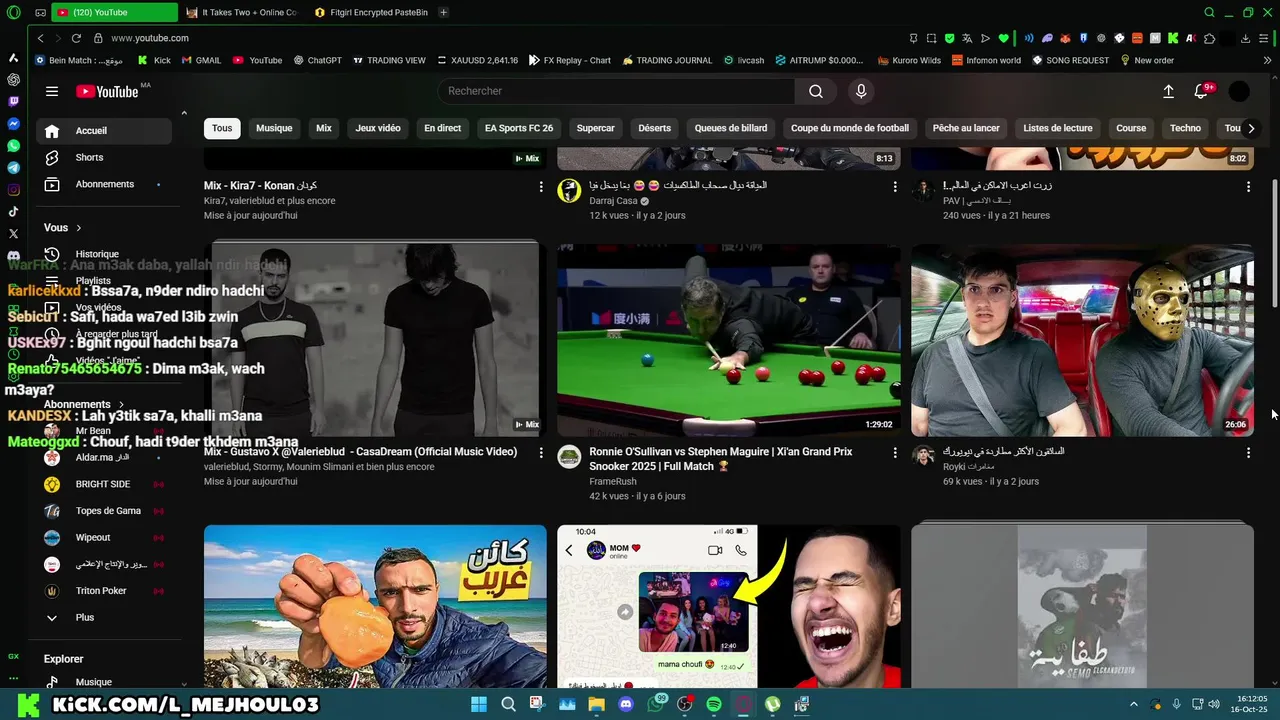Open a new browser tab with plus
The height and width of the screenshot is (720, 1280).
click(x=443, y=12)
